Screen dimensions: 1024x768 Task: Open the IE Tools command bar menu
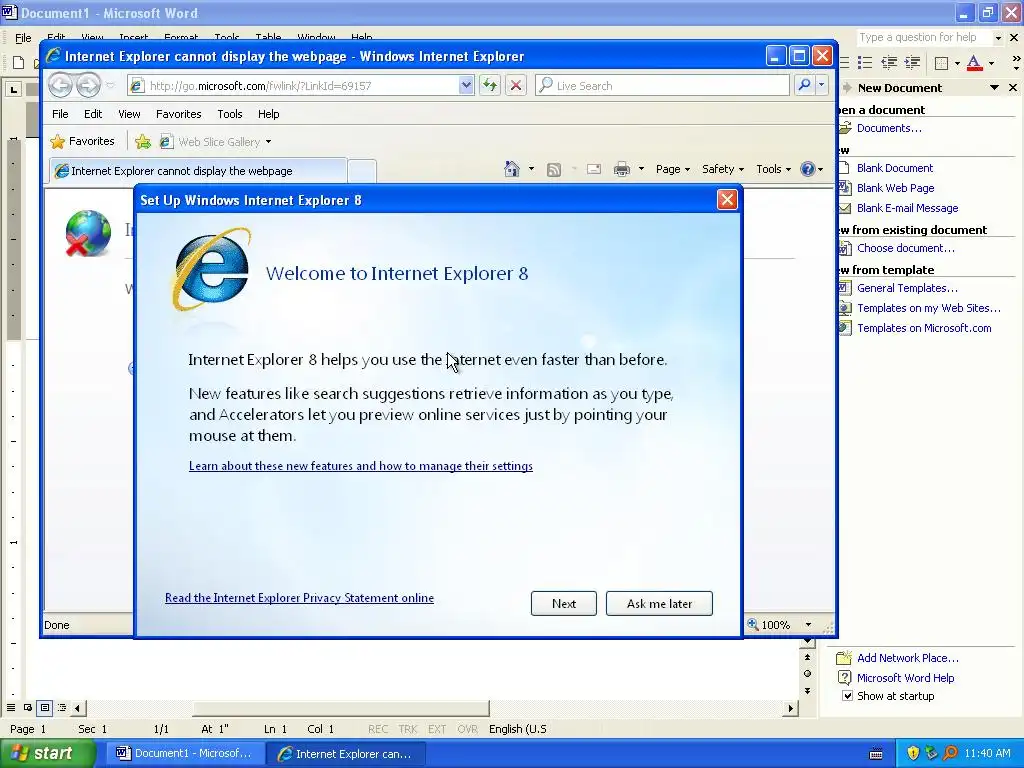[773, 169]
